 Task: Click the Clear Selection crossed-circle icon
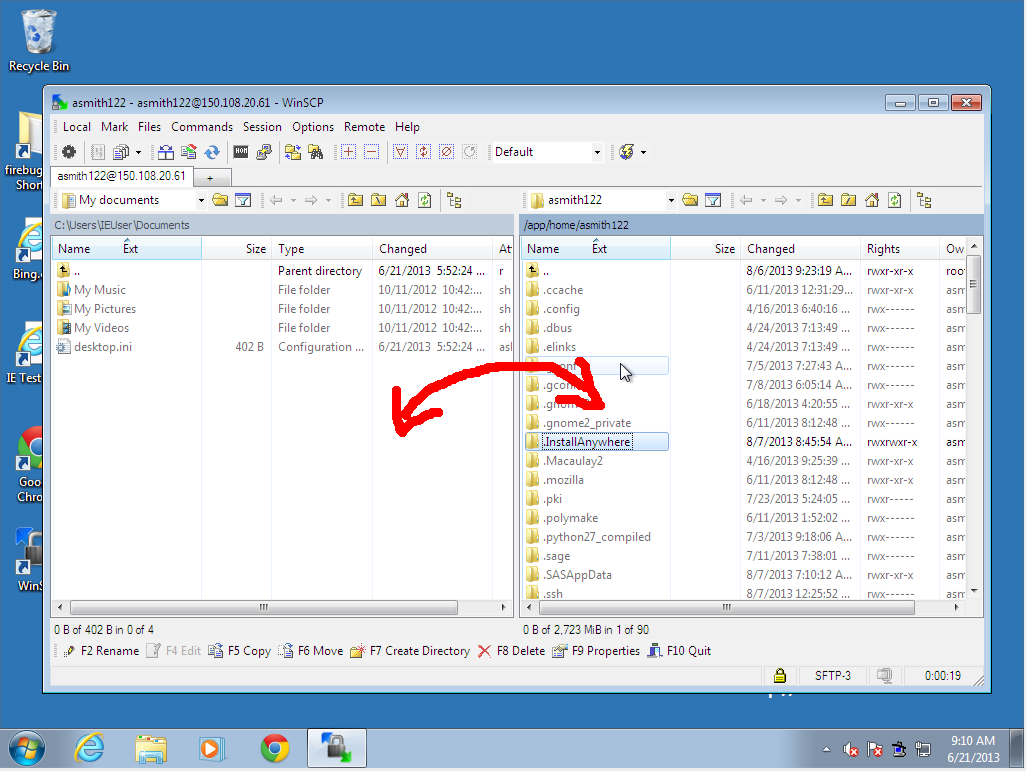pos(446,152)
